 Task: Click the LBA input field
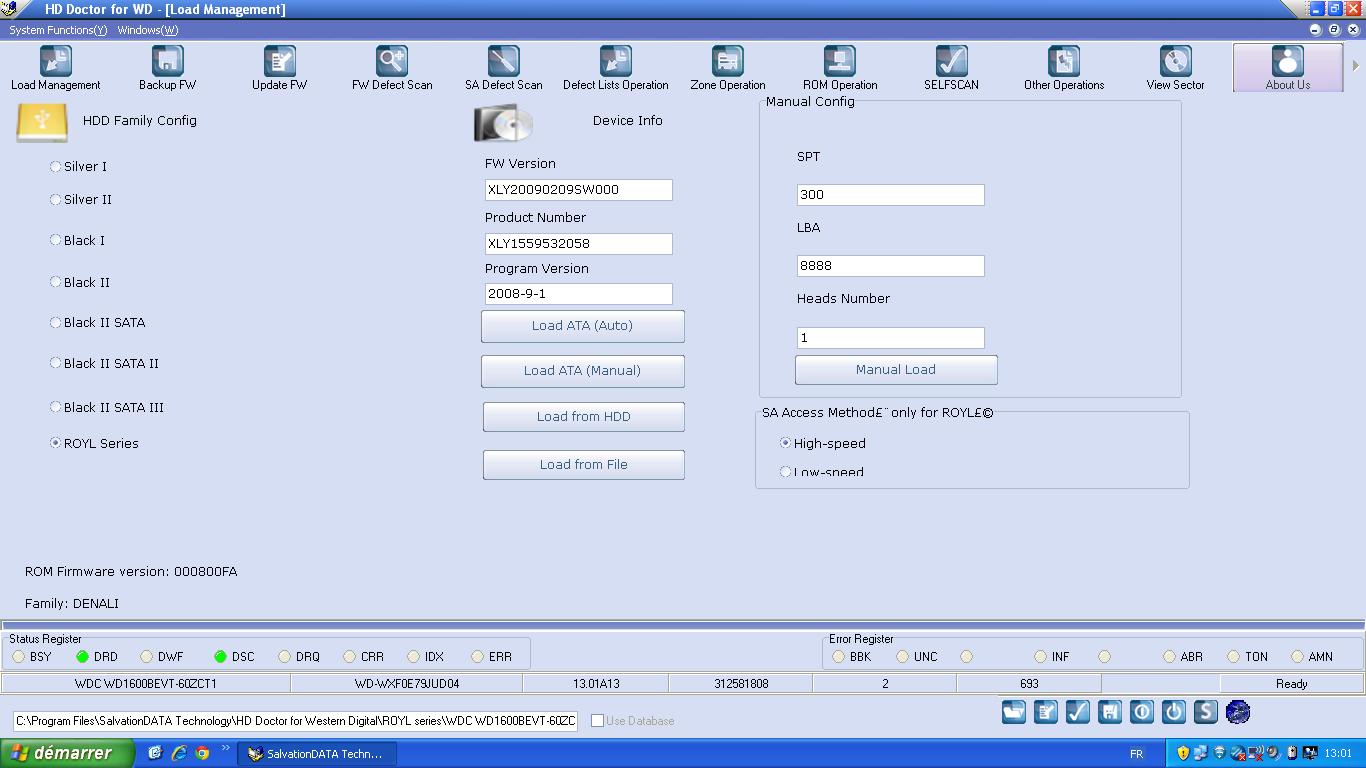click(x=891, y=266)
